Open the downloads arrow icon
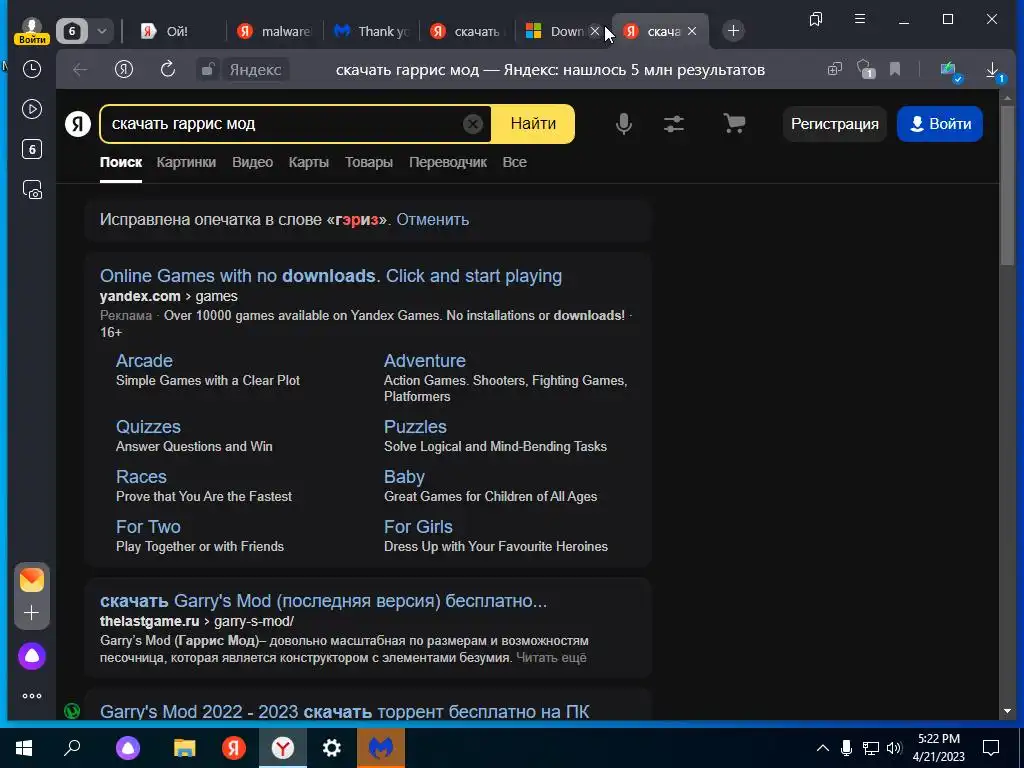 993,70
